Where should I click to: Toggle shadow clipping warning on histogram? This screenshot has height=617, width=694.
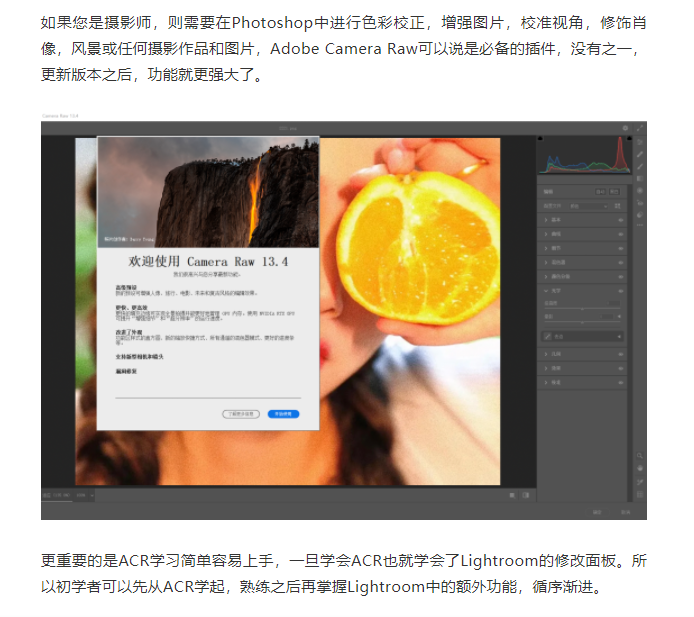(540, 139)
